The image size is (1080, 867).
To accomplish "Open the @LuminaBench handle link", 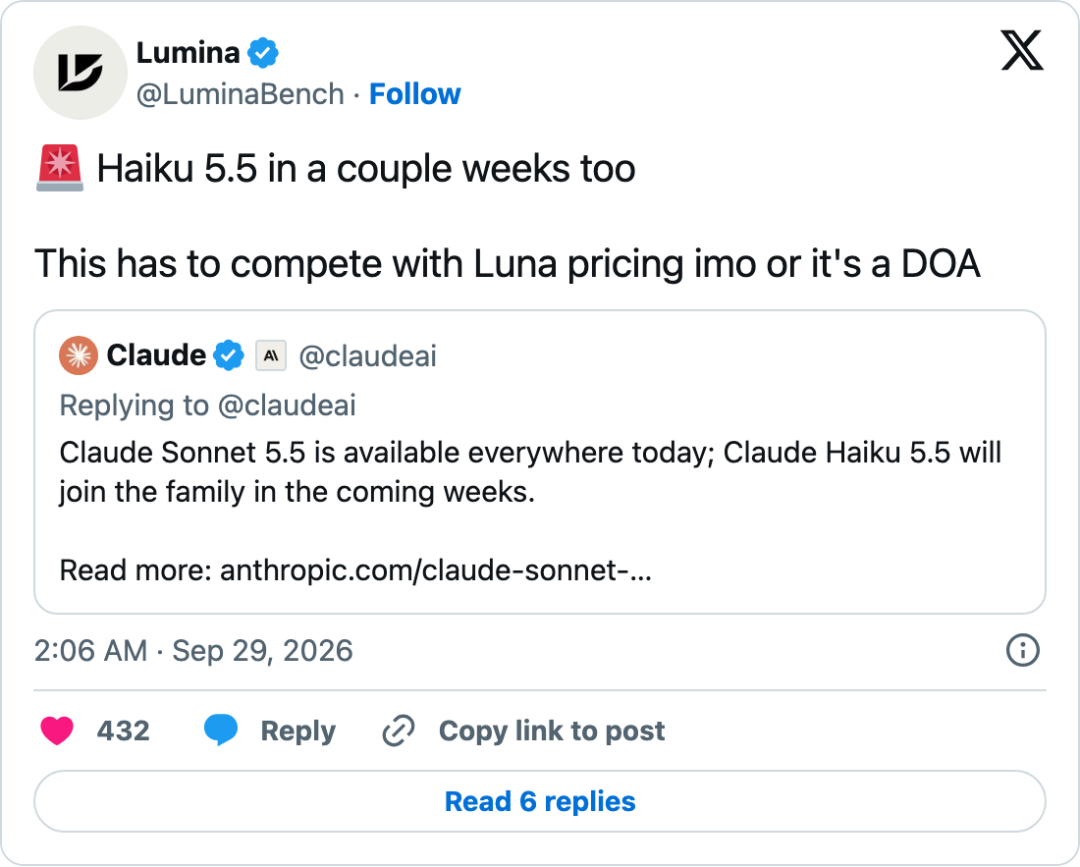I will point(240,94).
